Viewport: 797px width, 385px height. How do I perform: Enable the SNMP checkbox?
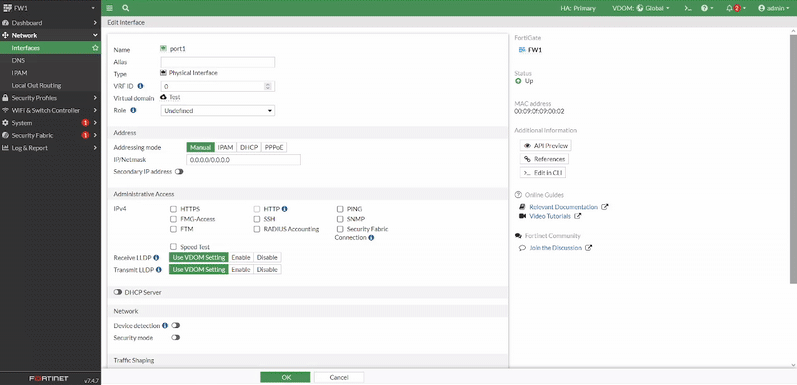click(340, 219)
